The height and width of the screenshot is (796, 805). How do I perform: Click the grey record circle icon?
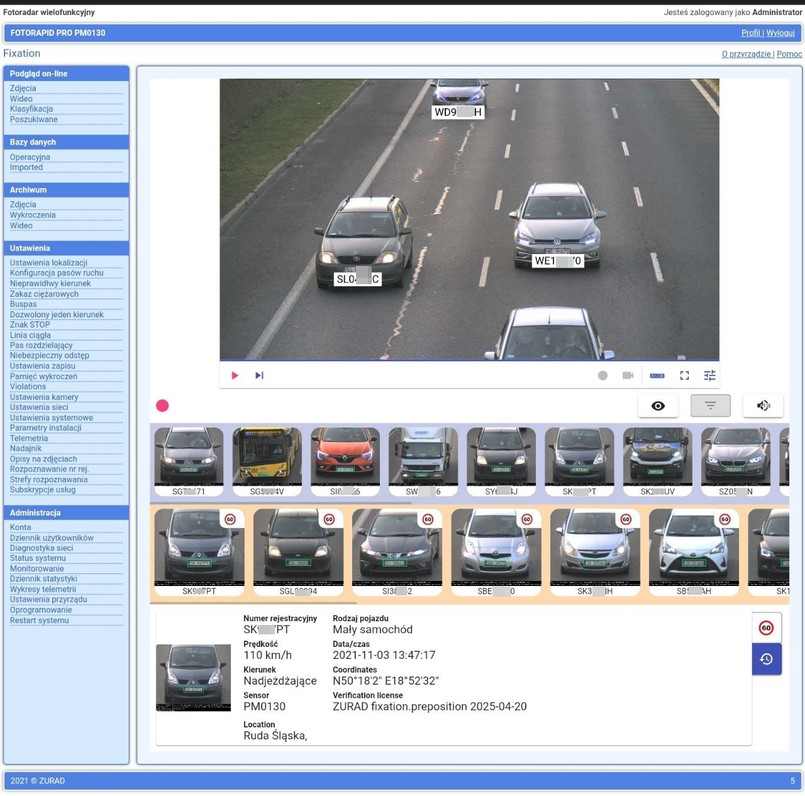click(x=602, y=376)
